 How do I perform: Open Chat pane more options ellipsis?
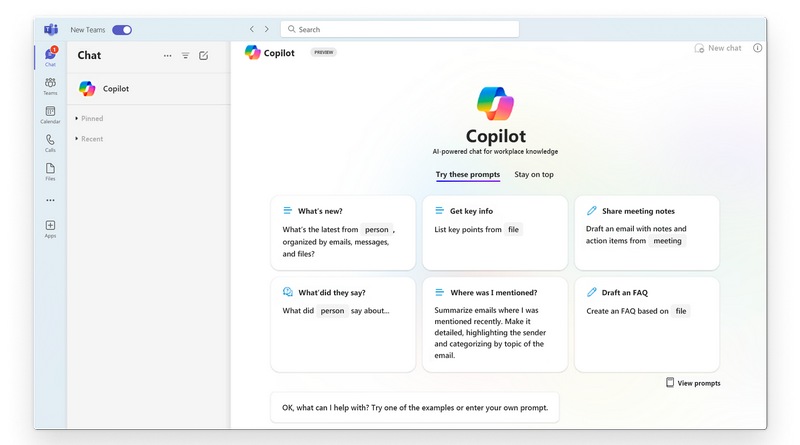tap(167, 56)
